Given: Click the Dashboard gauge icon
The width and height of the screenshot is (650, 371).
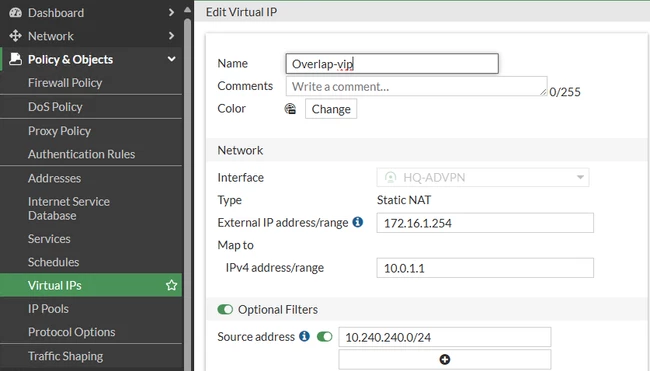Looking at the screenshot, I should point(15,13).
